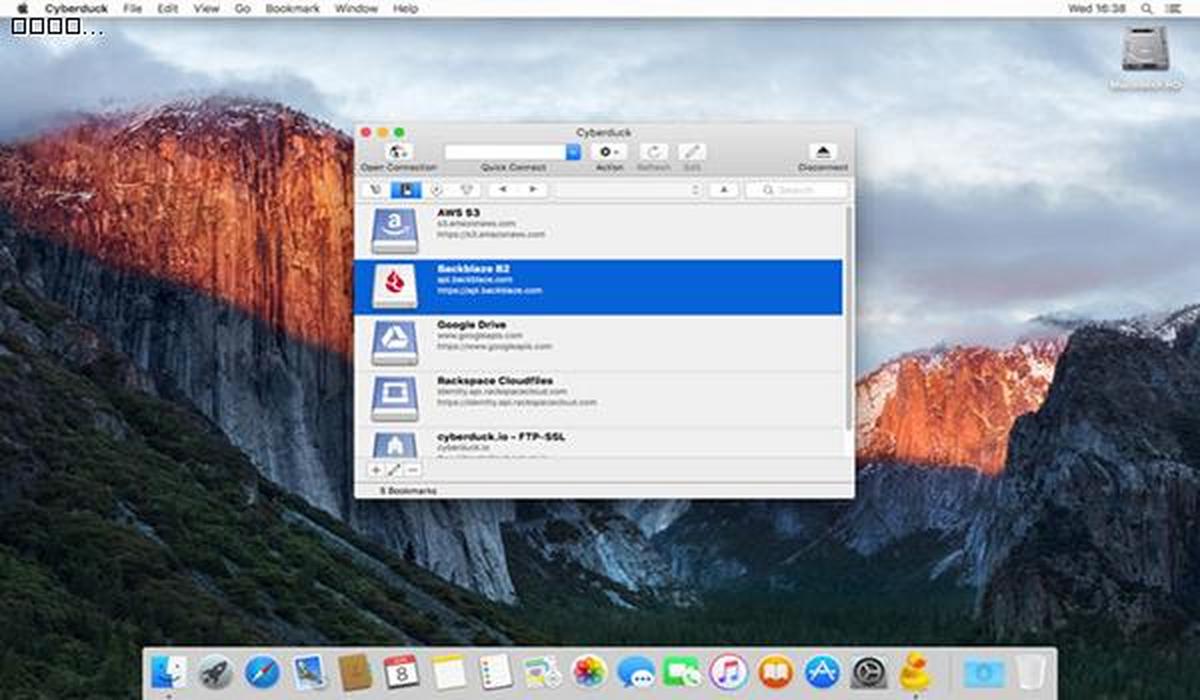Expand the Quick Connect dropdown
This screenshot has width=1200, height=700.
(x=573, y=152)
